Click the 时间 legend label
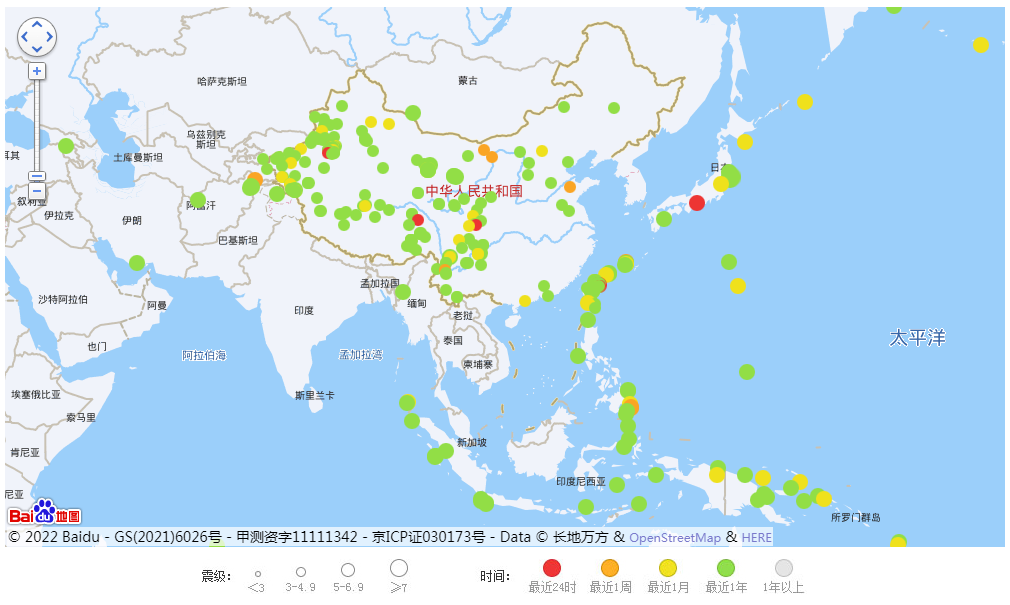 [495, 575]
